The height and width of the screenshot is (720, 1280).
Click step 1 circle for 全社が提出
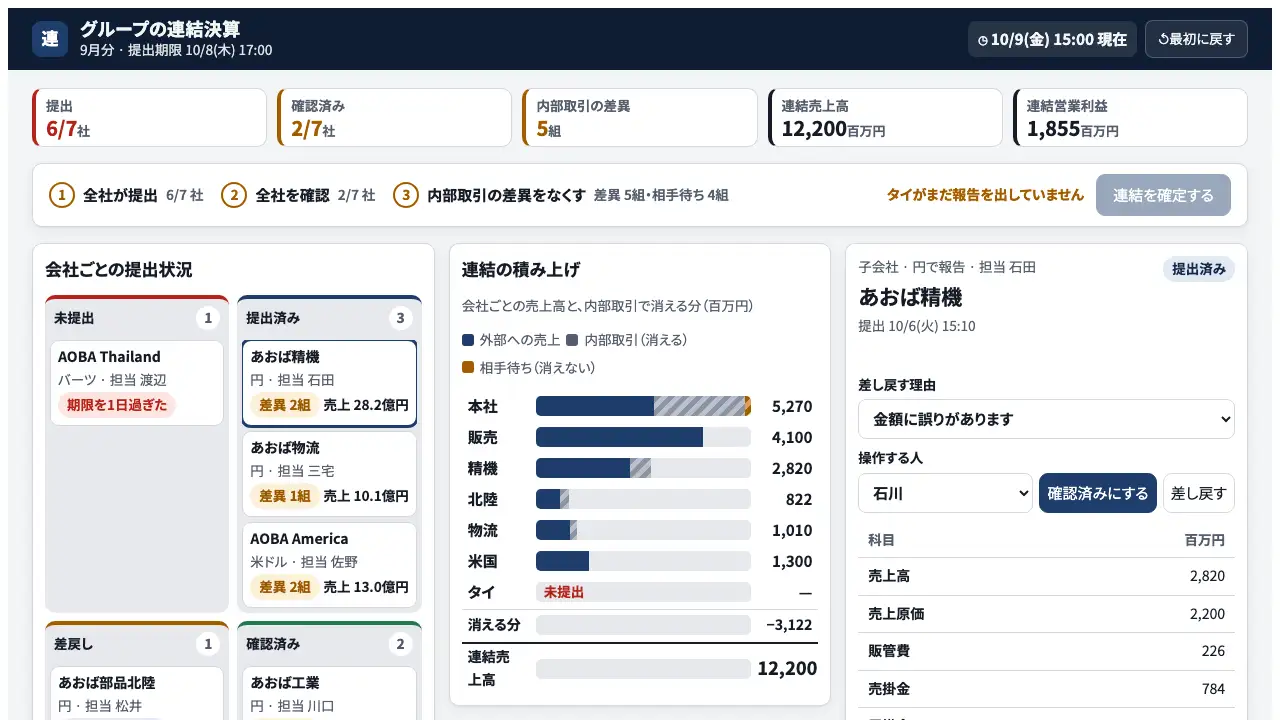pos(62,195)
